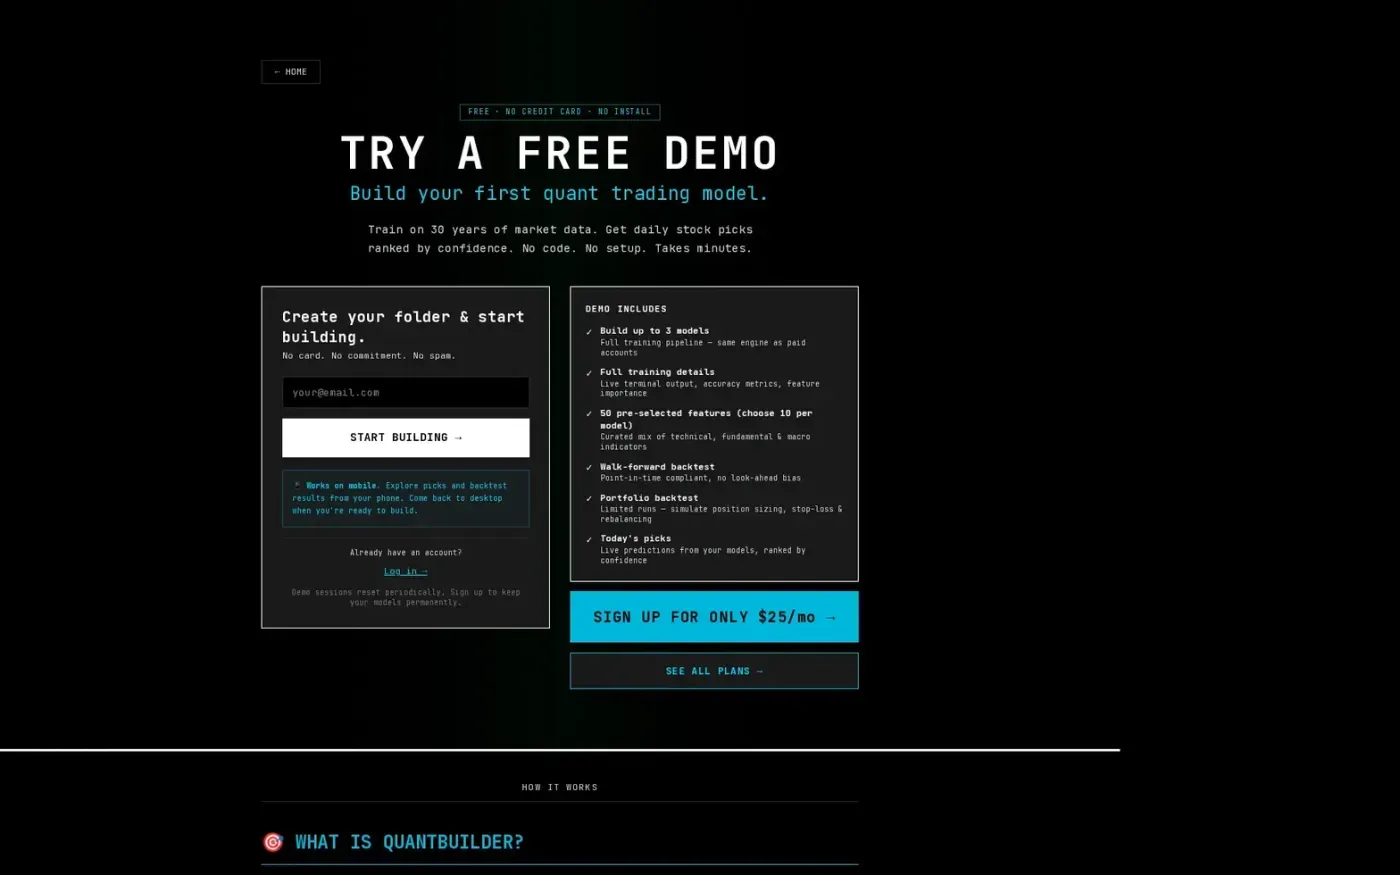The width and height of the screenshot is (1400, 875).
Task: Click '50 pre-selected features' feature title
Action: [x=706, y=419]
